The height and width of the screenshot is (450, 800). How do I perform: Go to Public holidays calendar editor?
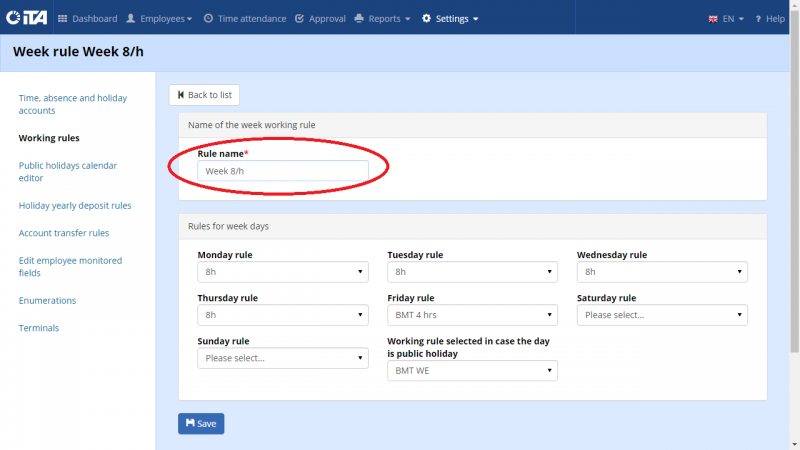68,171
